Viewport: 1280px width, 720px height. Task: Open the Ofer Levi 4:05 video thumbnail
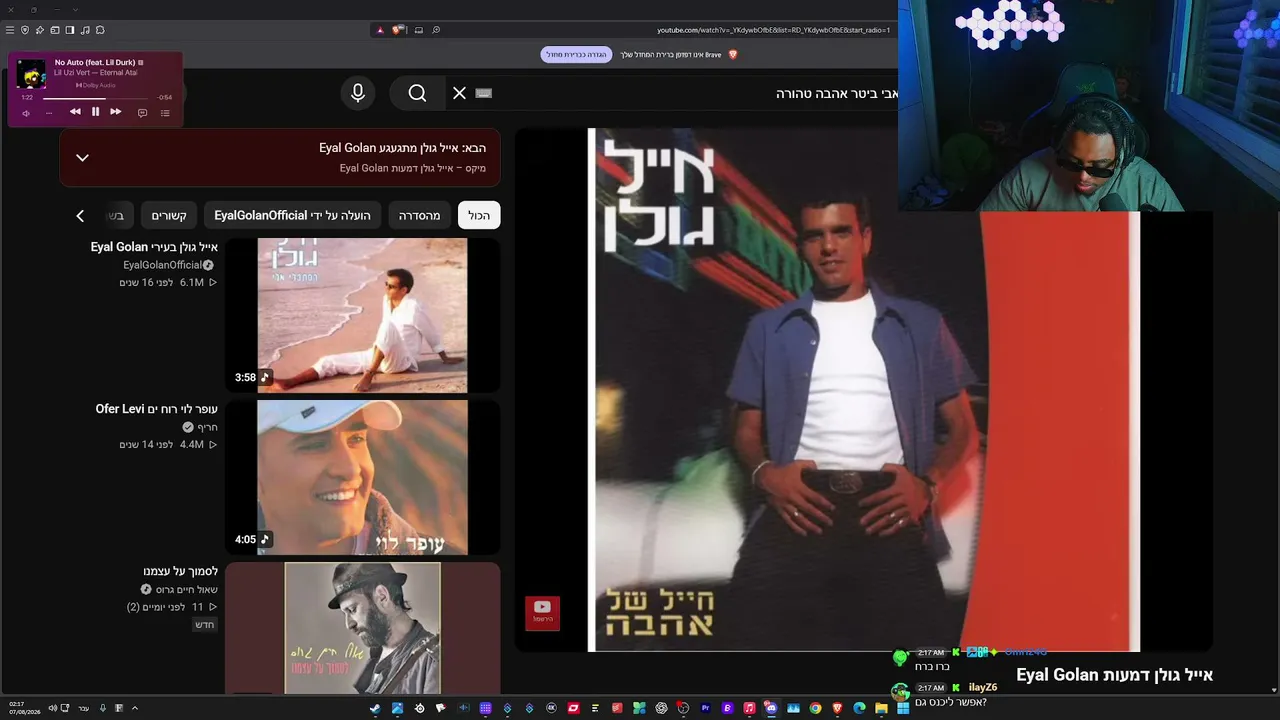(x=362, y=477)
